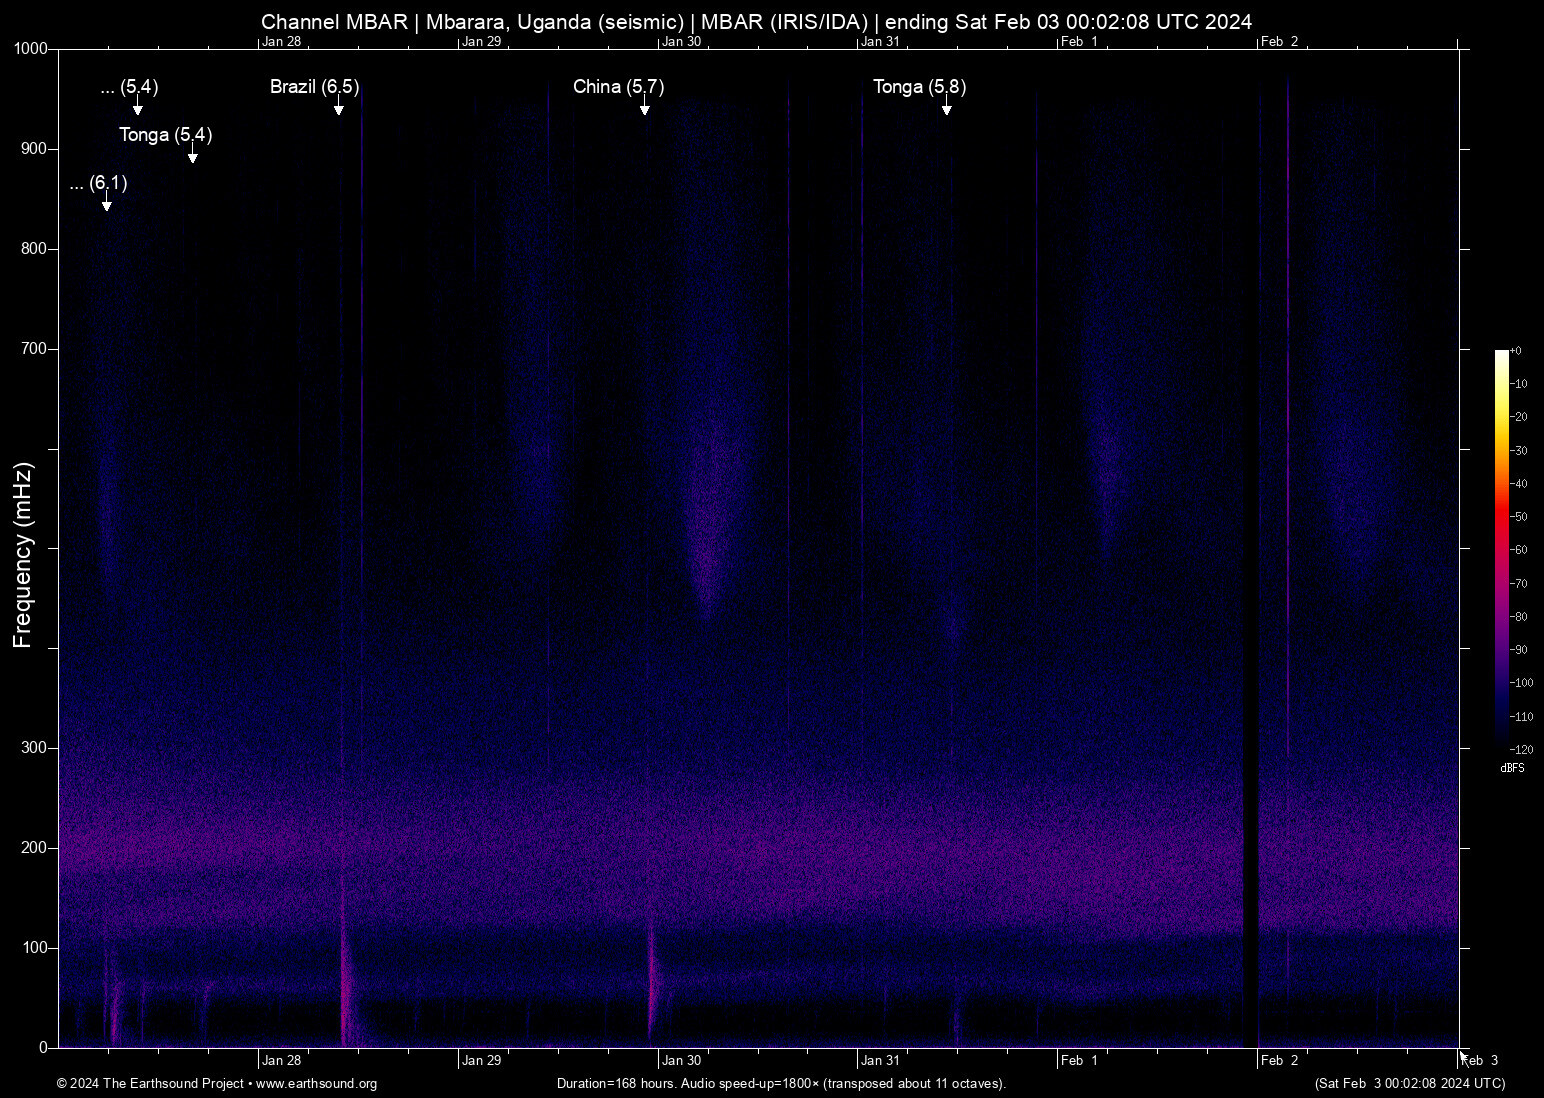Click the Tonga (5.8) annotation text
The image size is (1544, 1098).
tap(919, 87)
